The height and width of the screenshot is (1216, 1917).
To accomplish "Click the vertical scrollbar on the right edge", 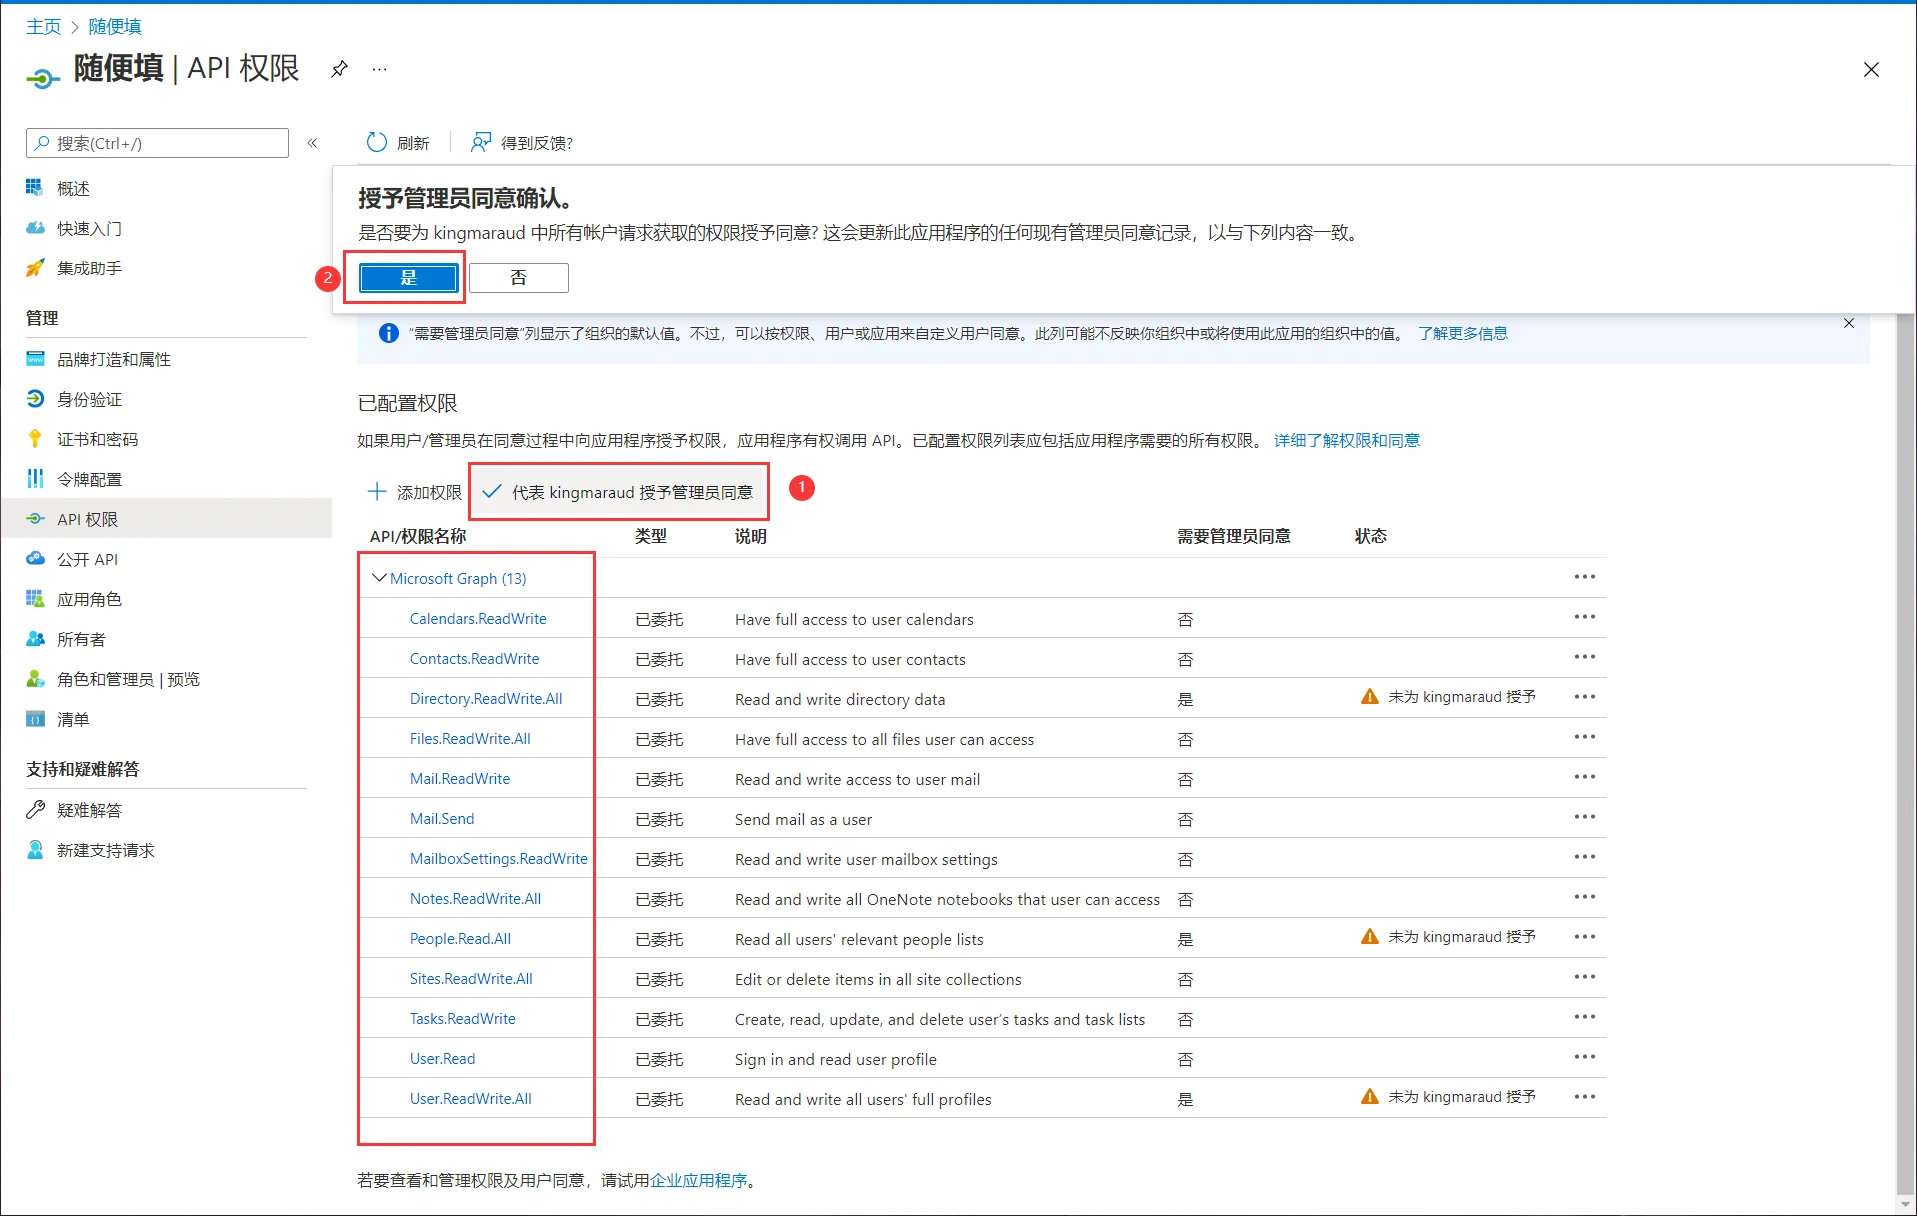I will point(1905,750).
